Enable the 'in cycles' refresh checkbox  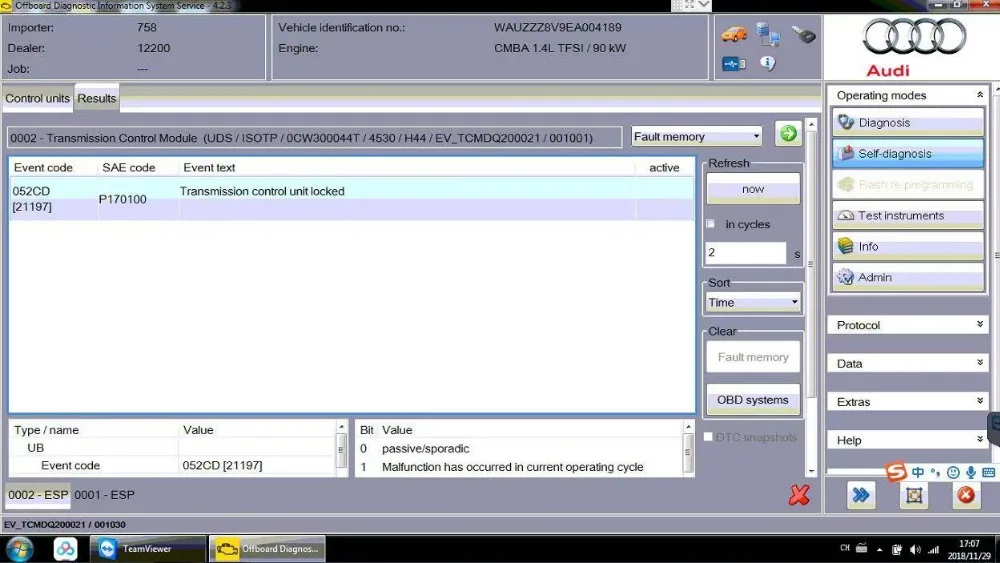tap(710, 224)
